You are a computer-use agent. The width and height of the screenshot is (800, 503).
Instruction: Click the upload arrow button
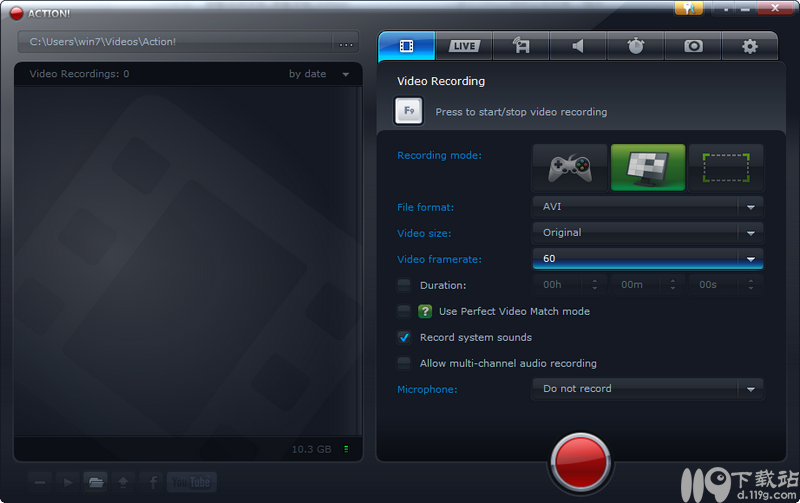coord(123,482)
